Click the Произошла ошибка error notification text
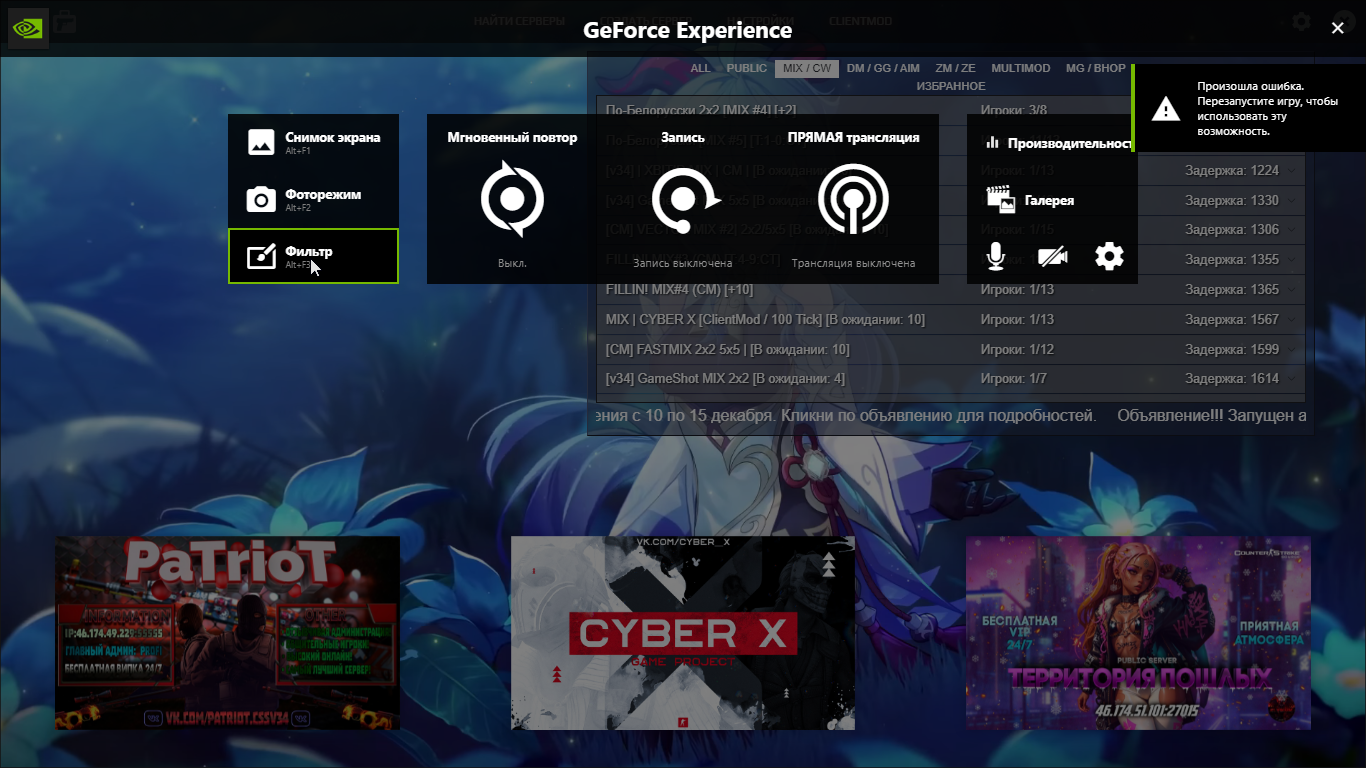Screen dimensions: 1366x769 (1267, 109)
